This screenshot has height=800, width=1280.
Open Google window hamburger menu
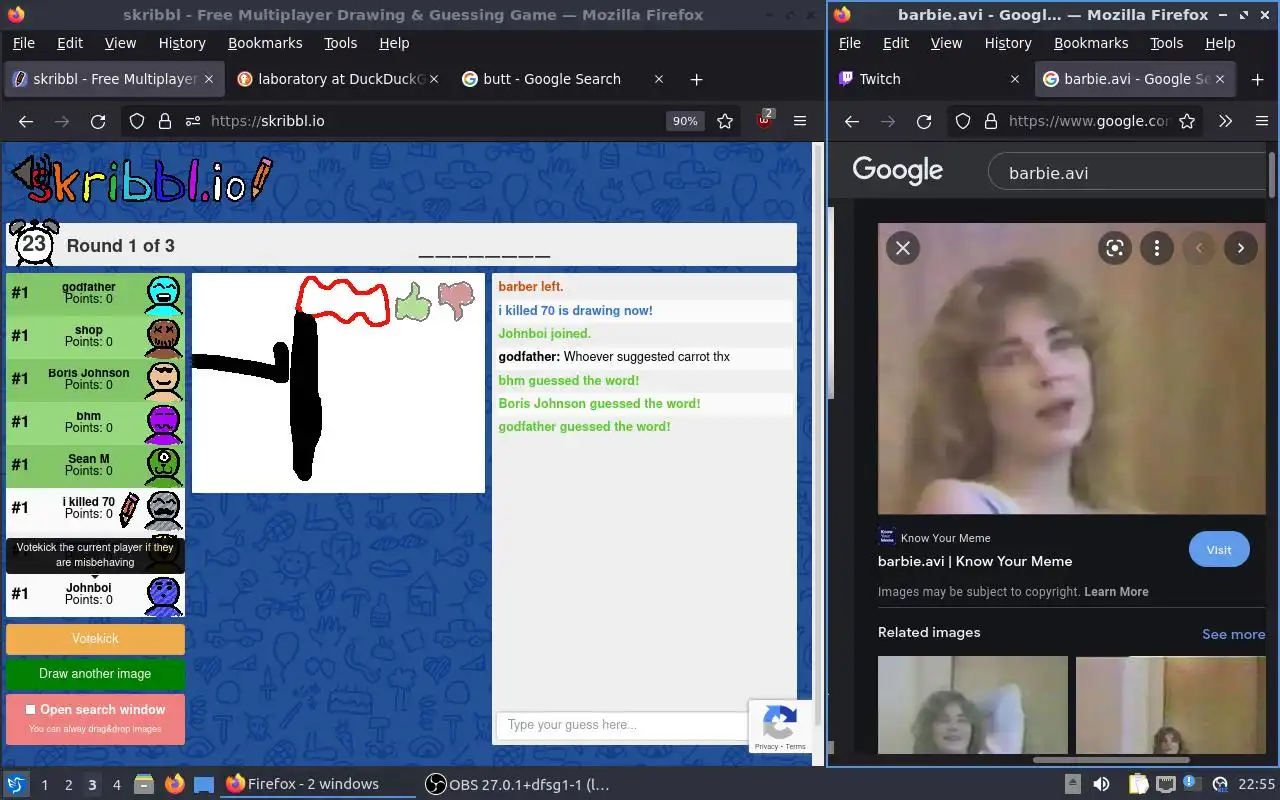coord(1262,121)
